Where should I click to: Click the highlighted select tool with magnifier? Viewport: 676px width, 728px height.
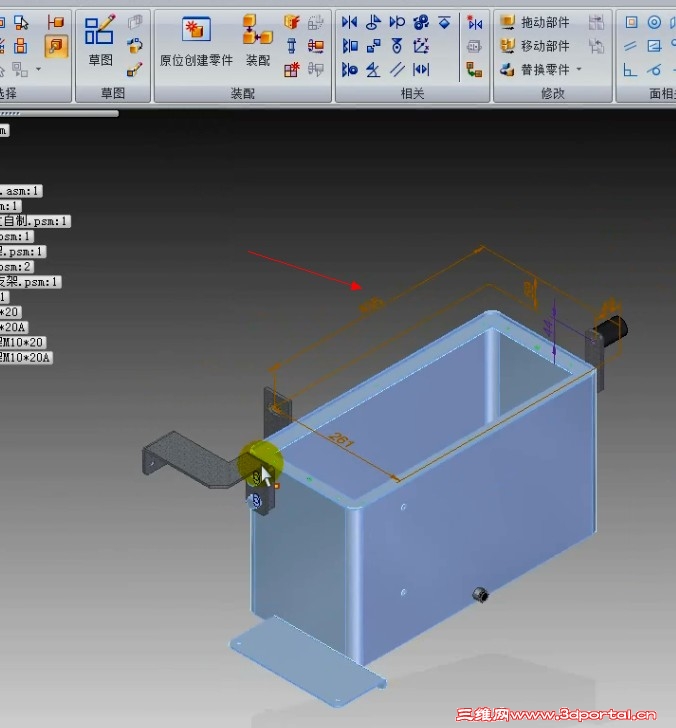[56, 46]
